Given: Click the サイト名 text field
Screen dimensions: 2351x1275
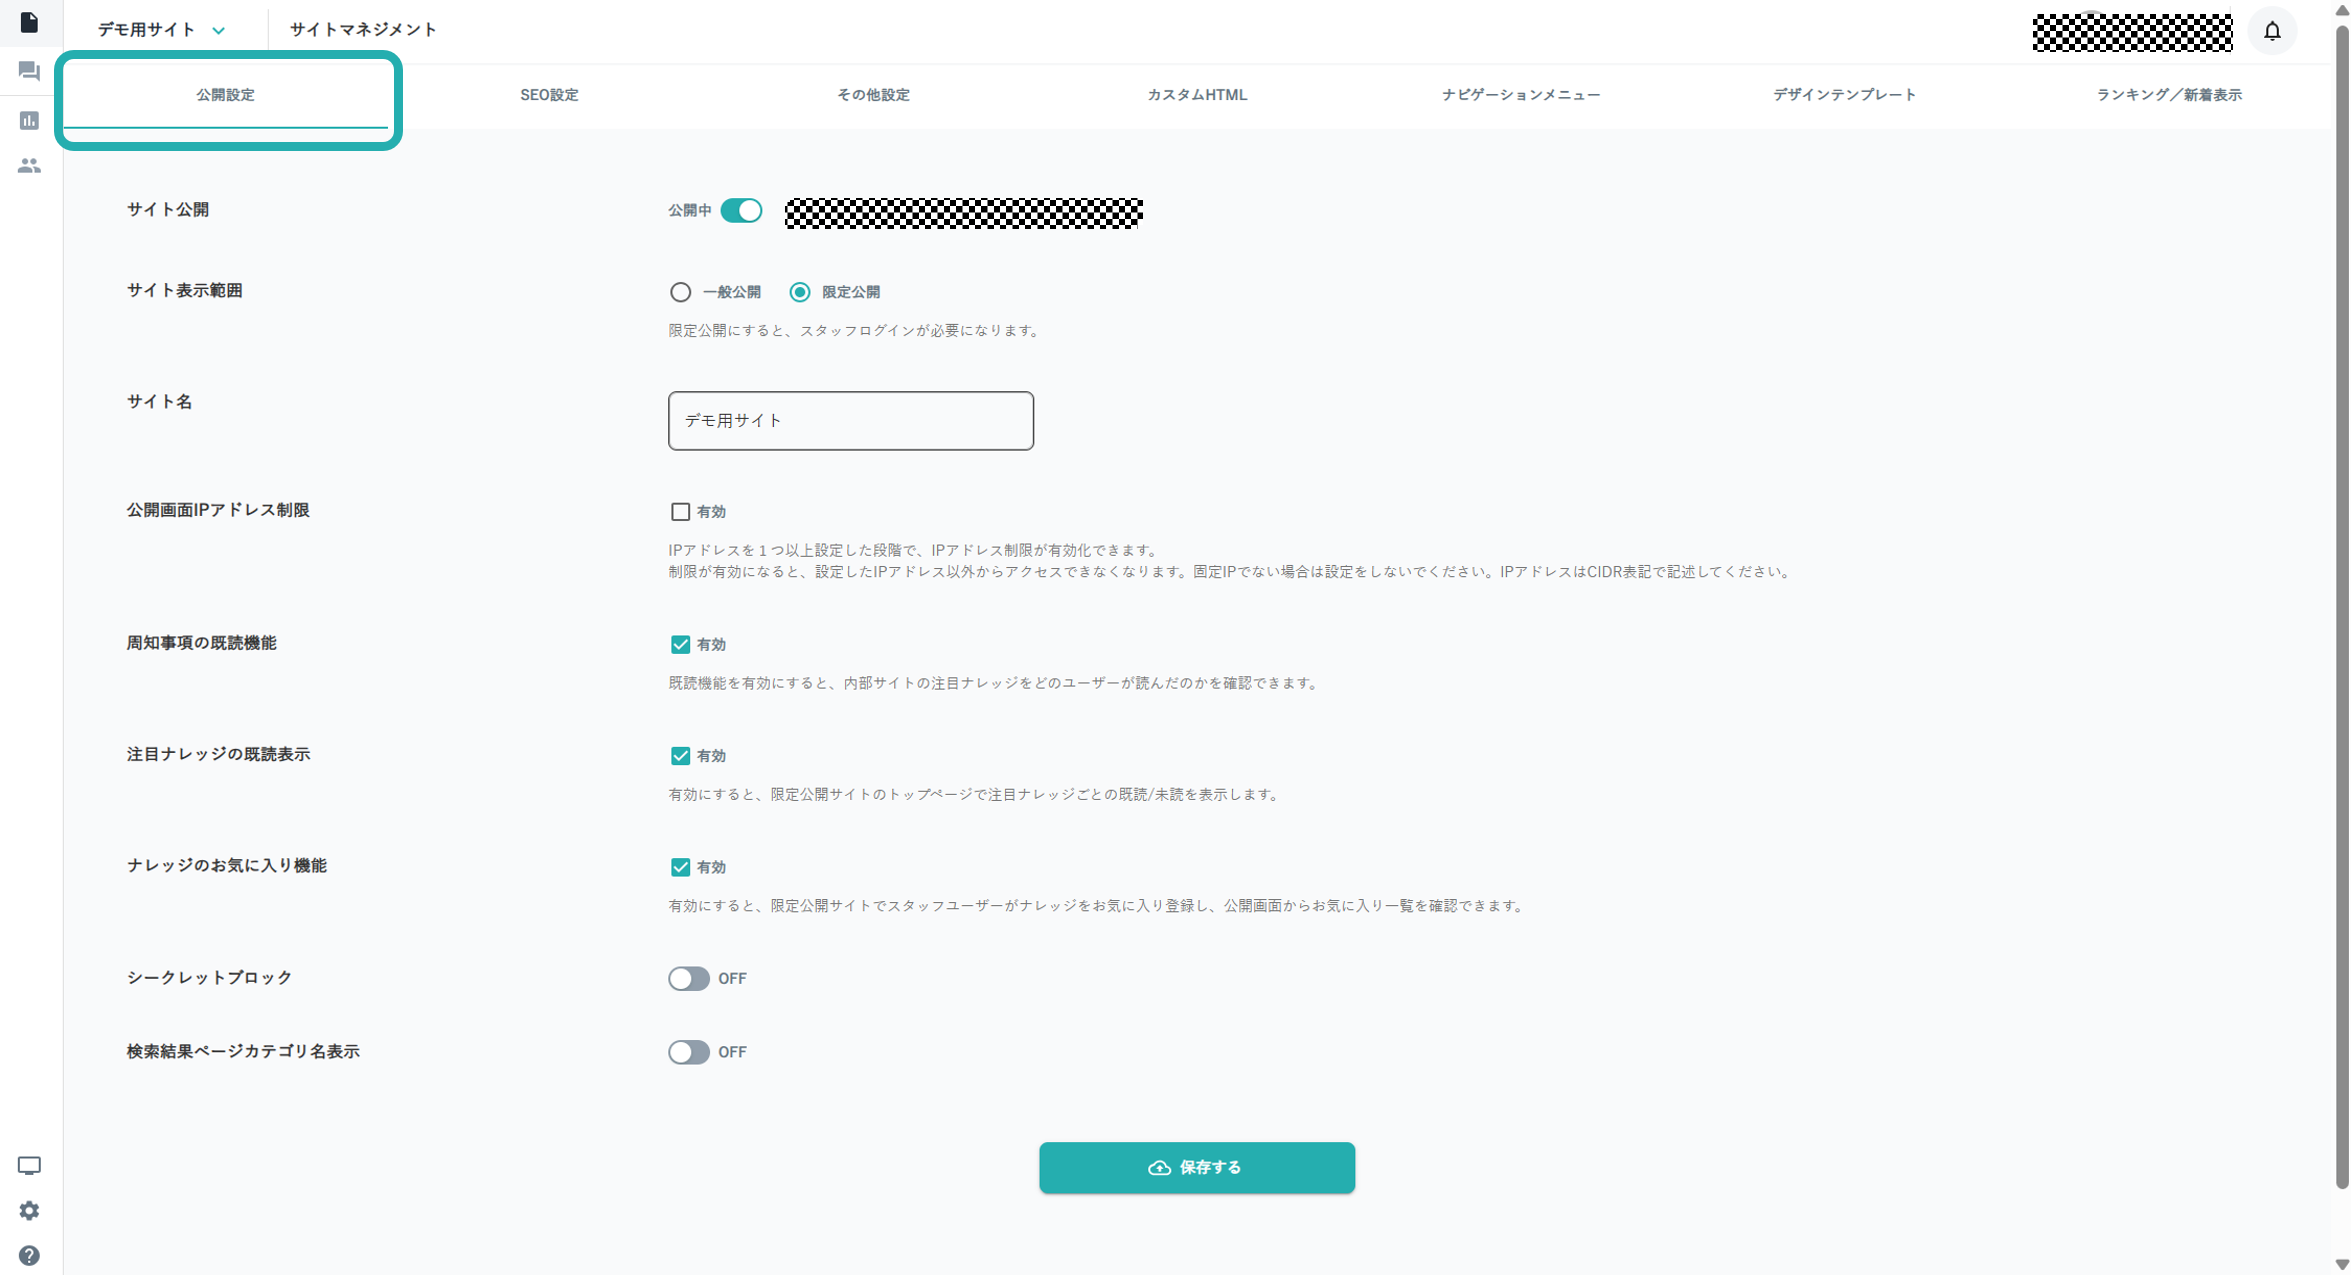Looking at the screenshot, I should 851,421.
